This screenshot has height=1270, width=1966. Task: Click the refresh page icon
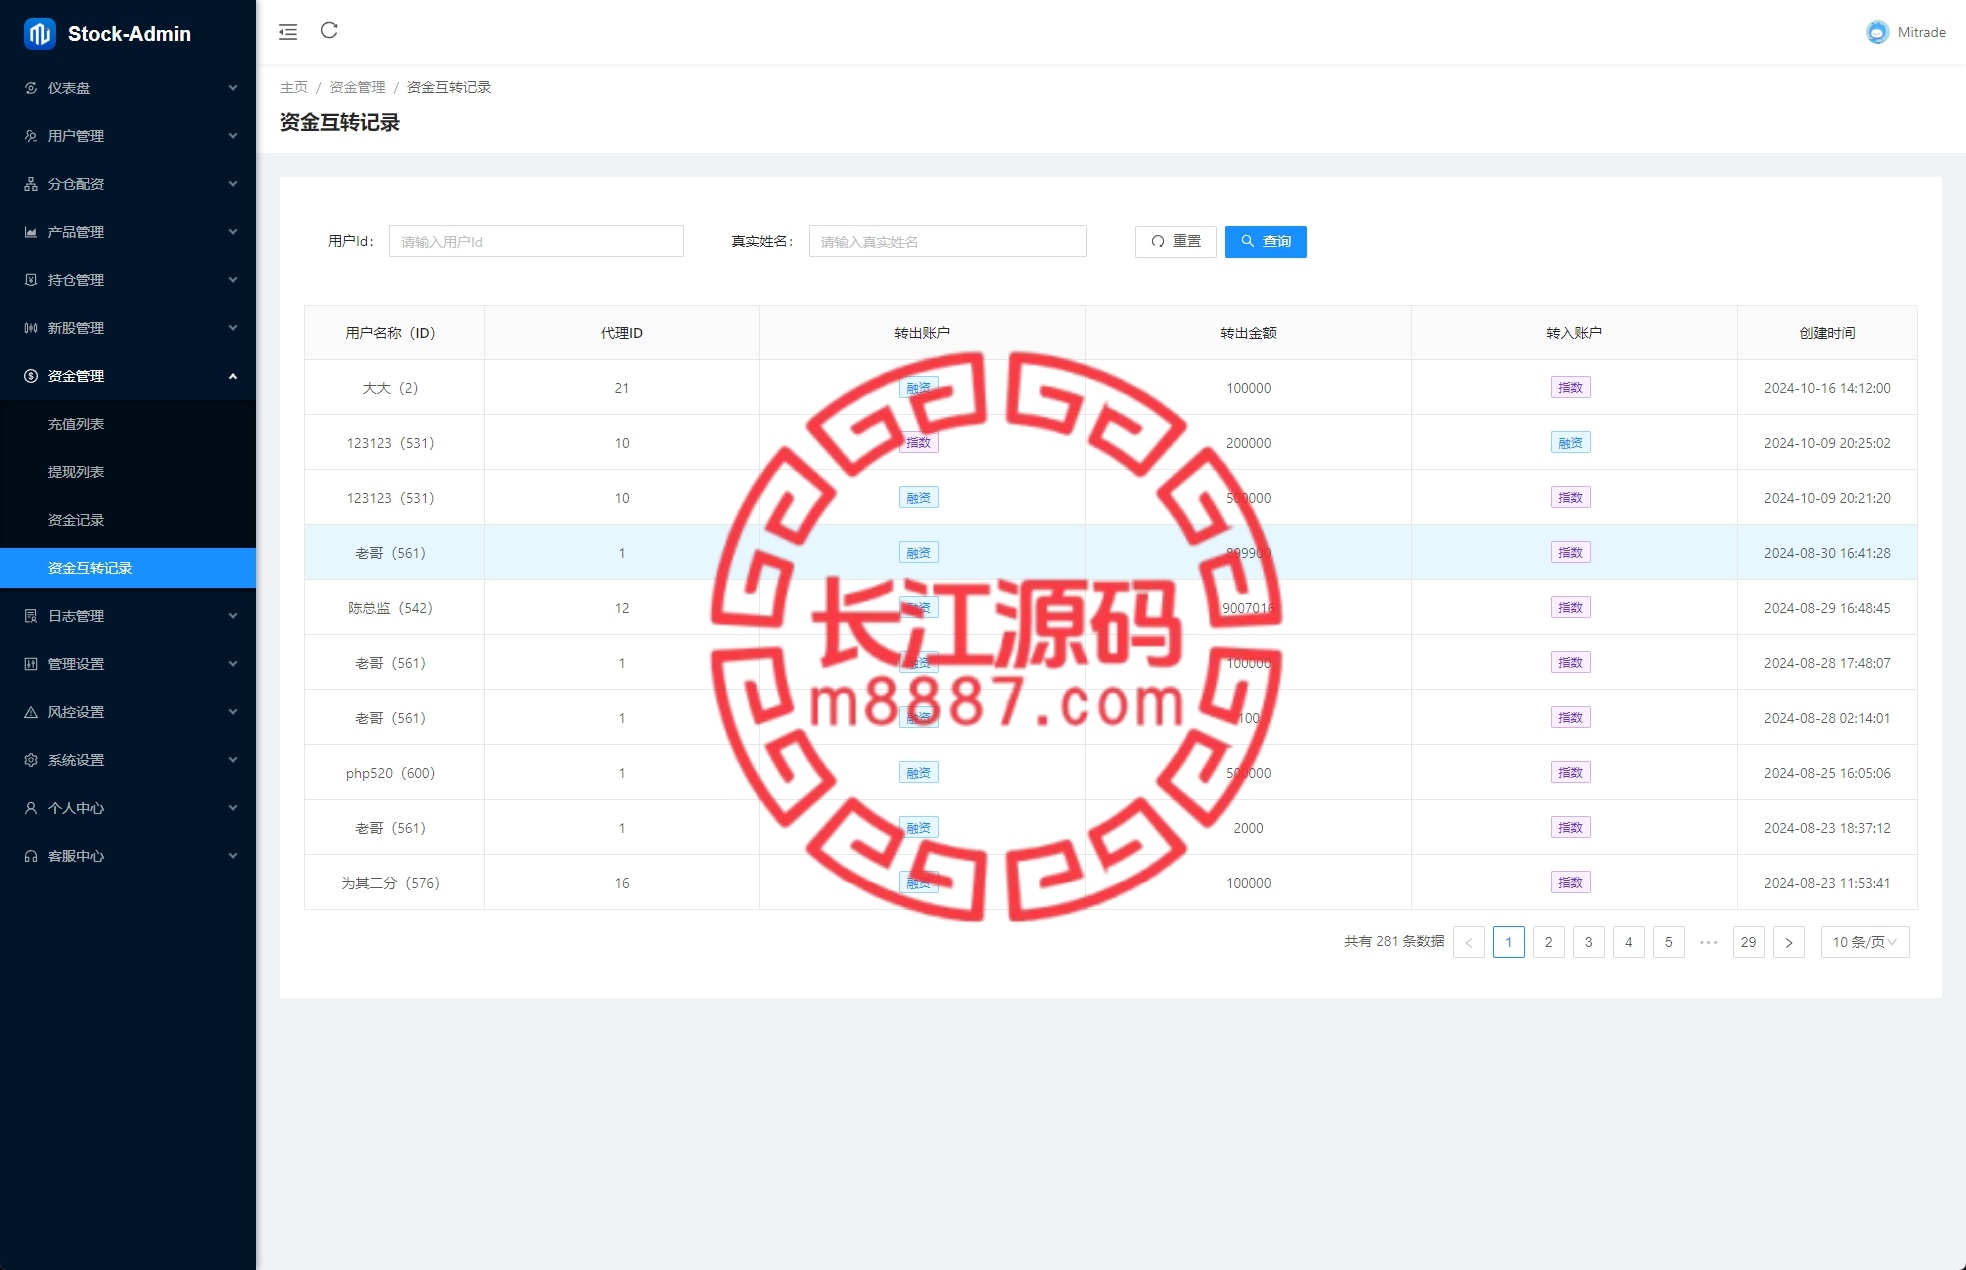pyautogui.click(x=329, y=30)
